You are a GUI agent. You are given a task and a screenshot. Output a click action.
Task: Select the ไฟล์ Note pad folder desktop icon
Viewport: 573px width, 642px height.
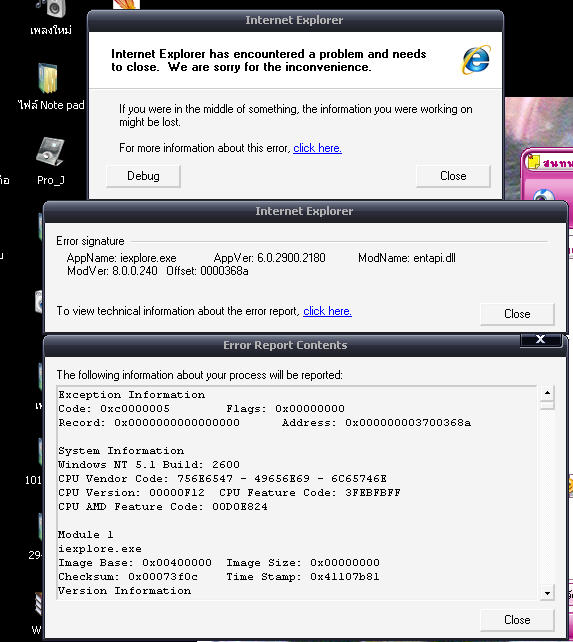click(x=51, y=87)
